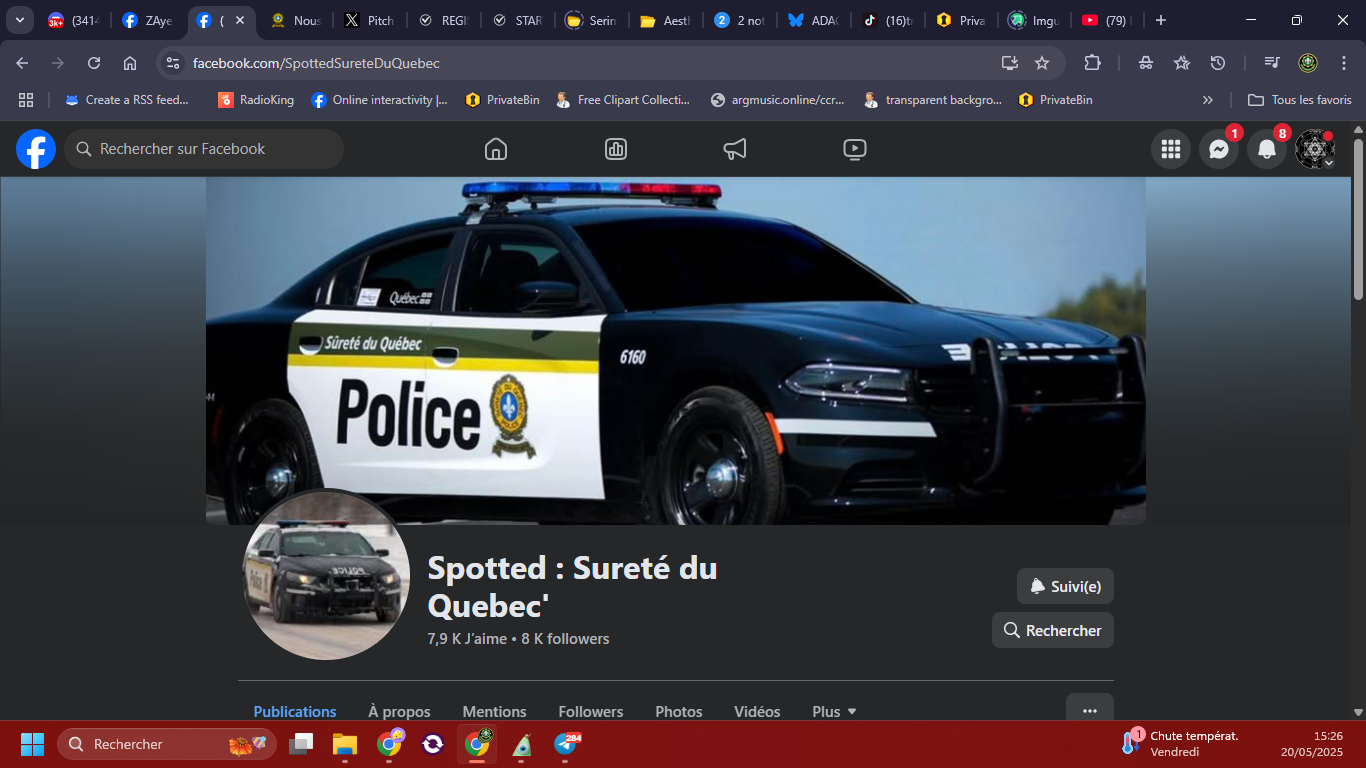Expand the tab search dropdown arrow

[x=19, y=20]
